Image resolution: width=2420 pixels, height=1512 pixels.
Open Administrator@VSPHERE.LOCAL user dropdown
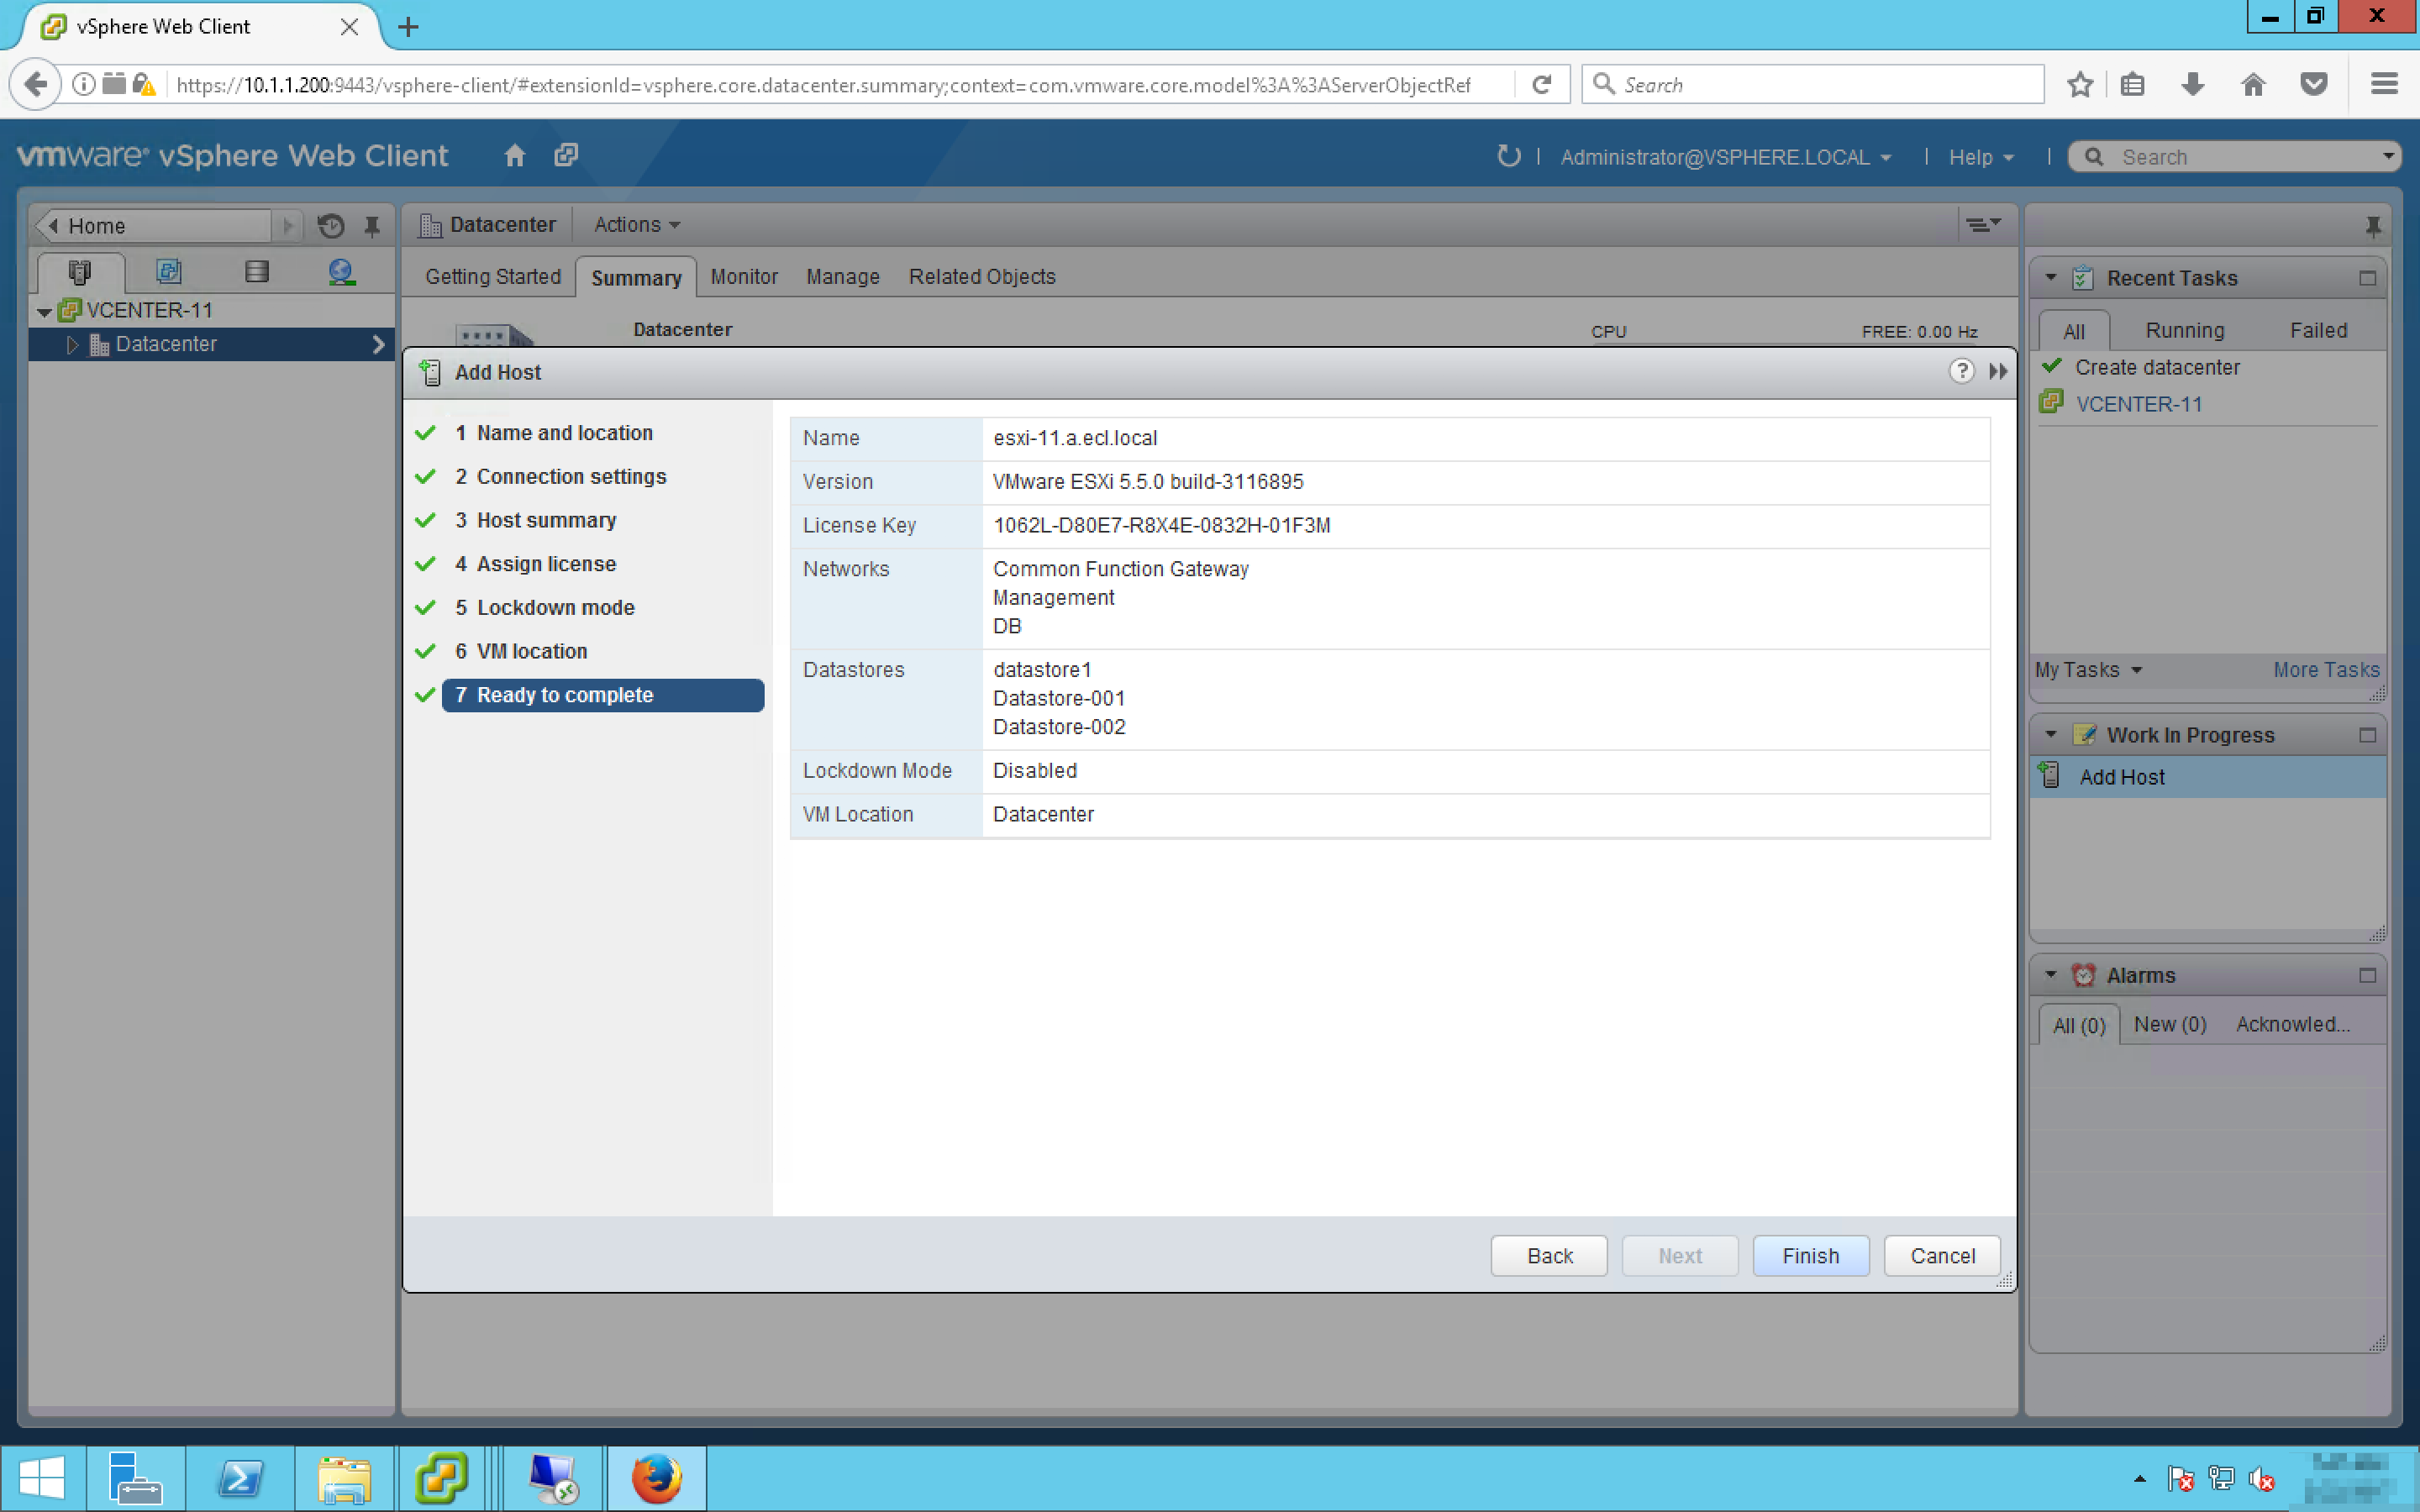1725,157
